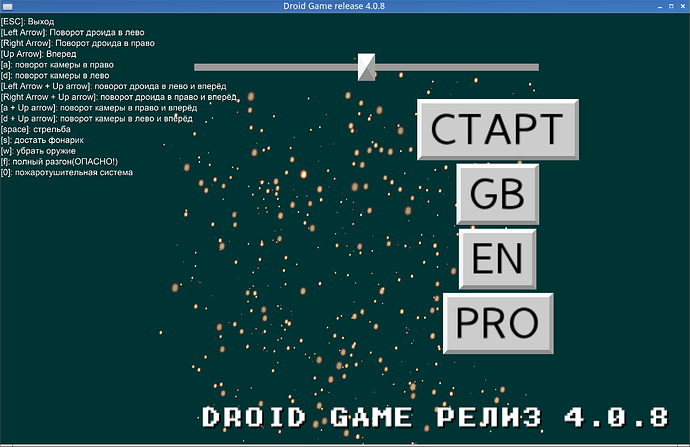Switch language with the EN button

point(497,258)
